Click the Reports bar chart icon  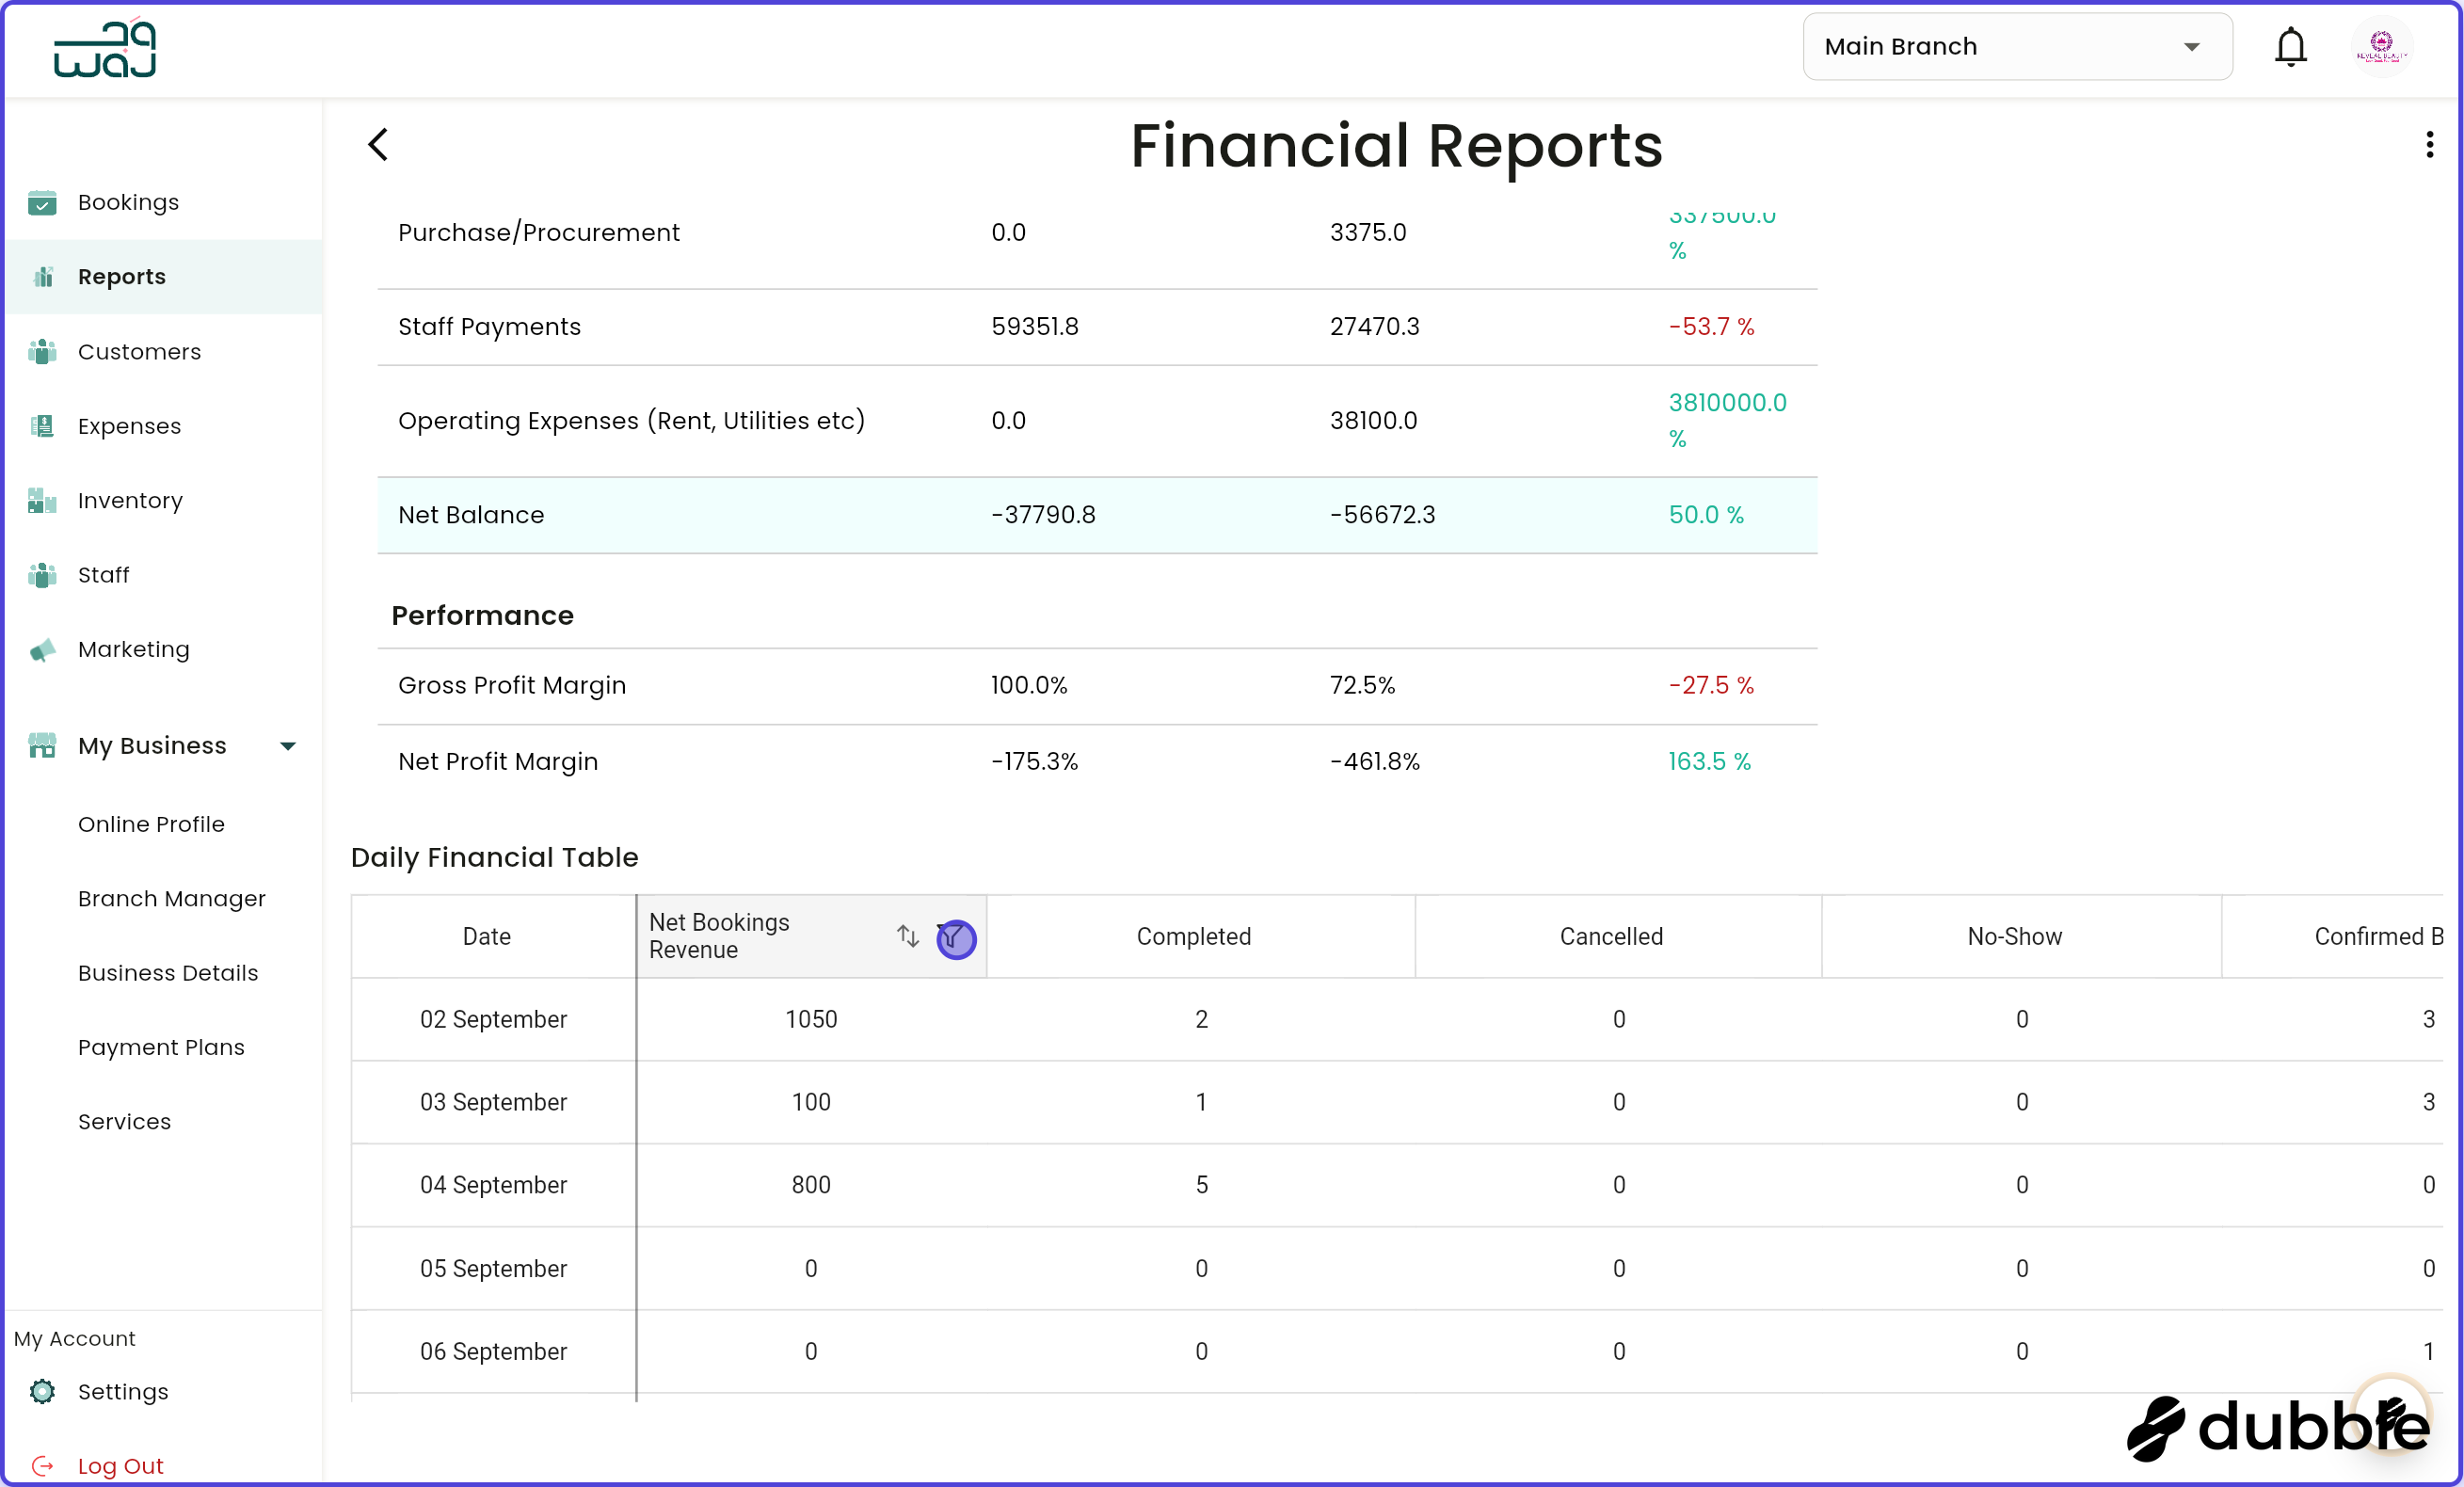coord(42,276)
